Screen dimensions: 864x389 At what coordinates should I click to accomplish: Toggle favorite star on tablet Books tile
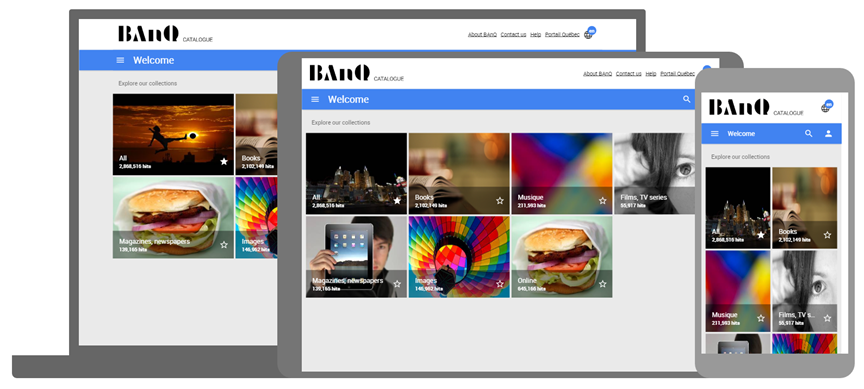click(500, 201)
